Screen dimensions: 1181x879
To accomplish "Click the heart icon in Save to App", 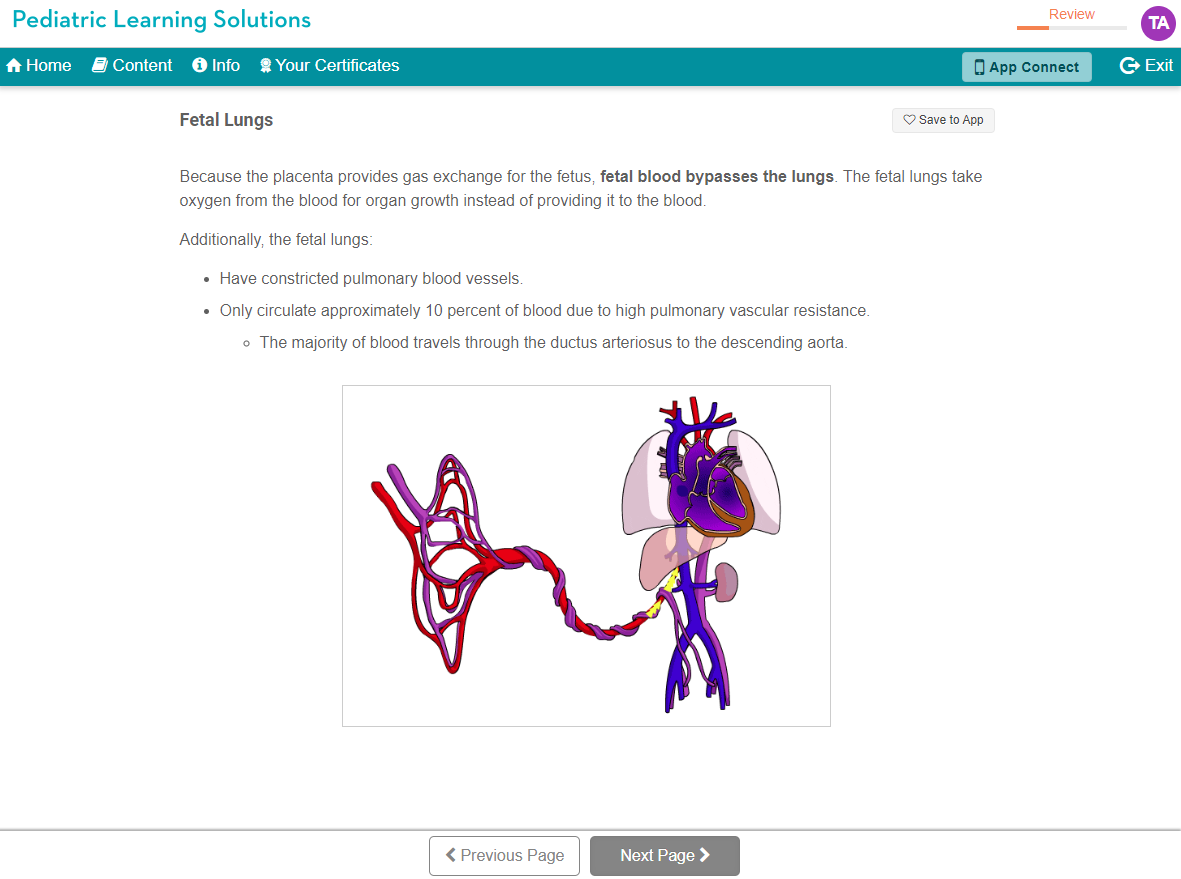I will point(909,120).
